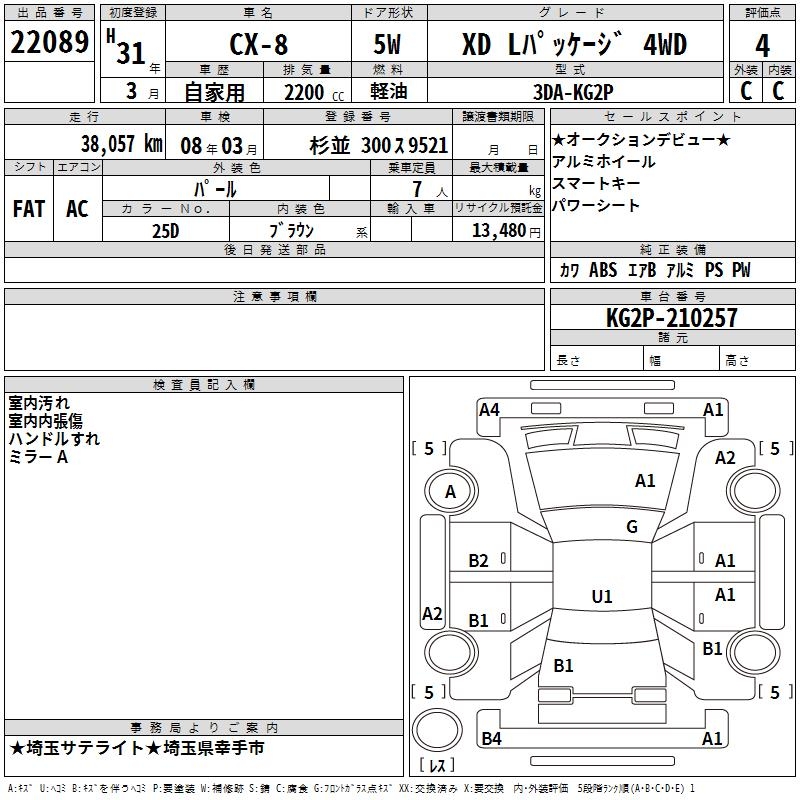Click the lot number 22089
800x800 pixels.
pyautogui.click(x=49, y=42)
